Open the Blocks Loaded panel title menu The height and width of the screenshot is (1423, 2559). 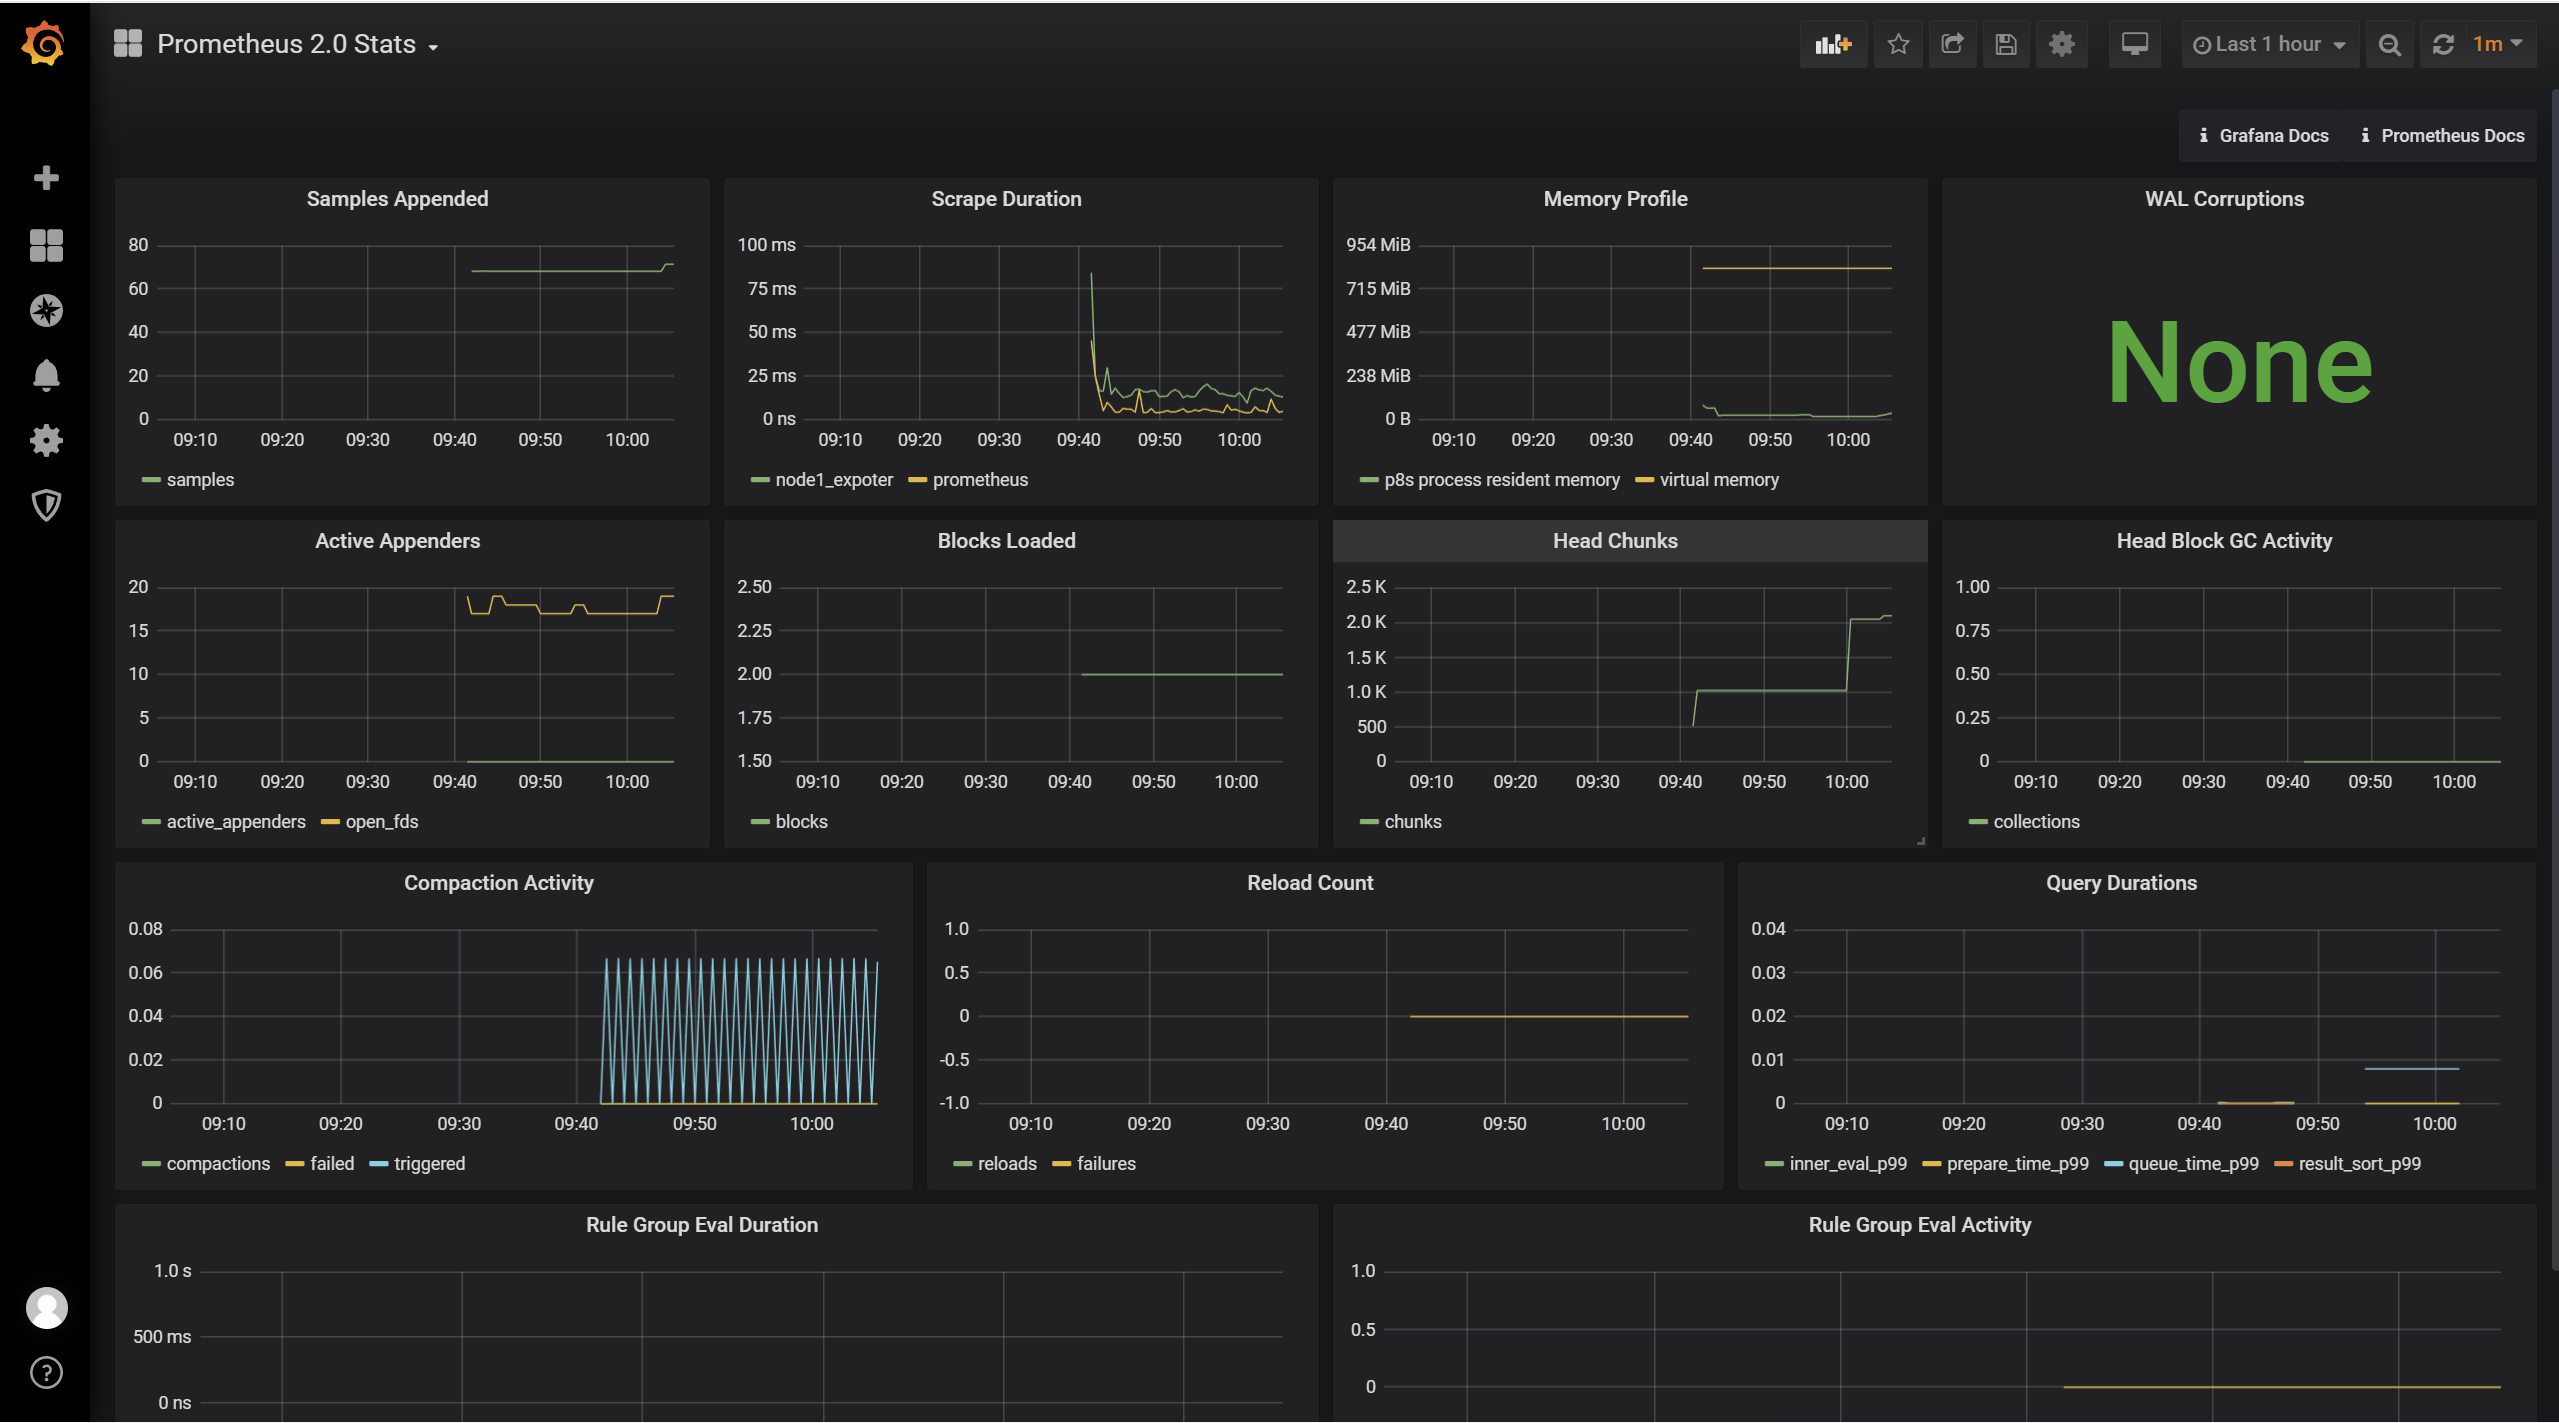1006,541
